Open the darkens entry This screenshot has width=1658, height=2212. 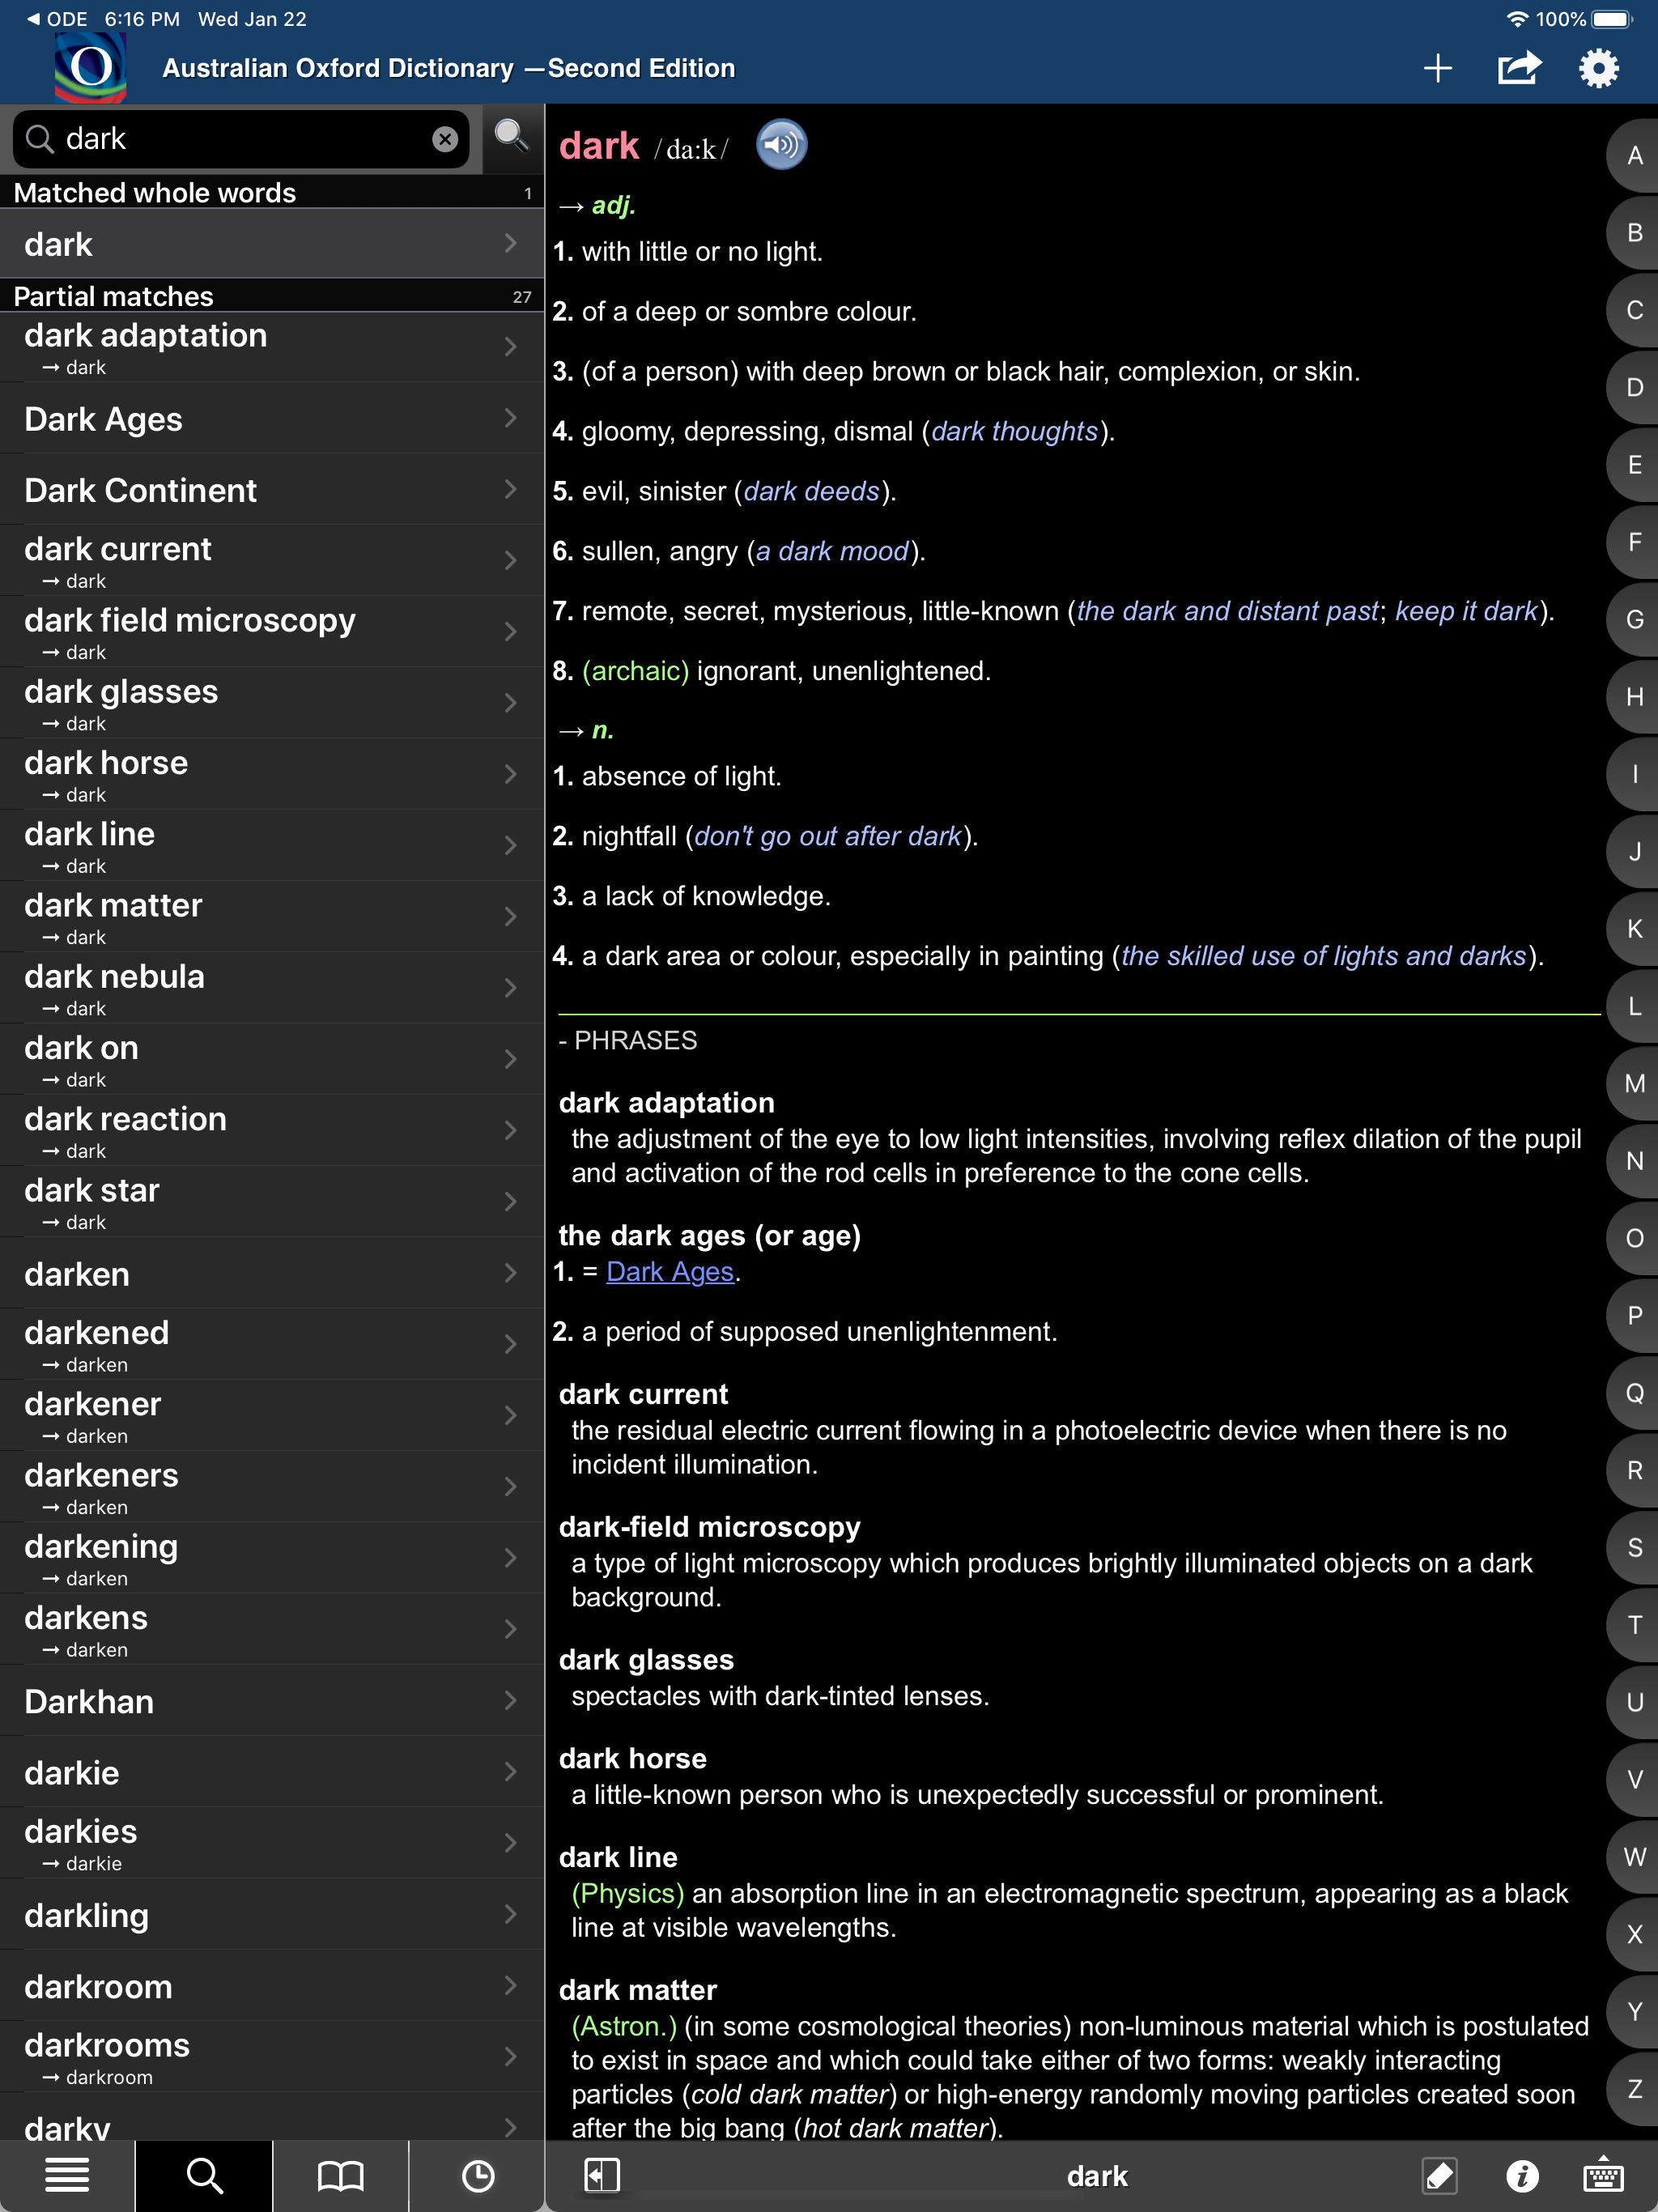click(272, 1629)
